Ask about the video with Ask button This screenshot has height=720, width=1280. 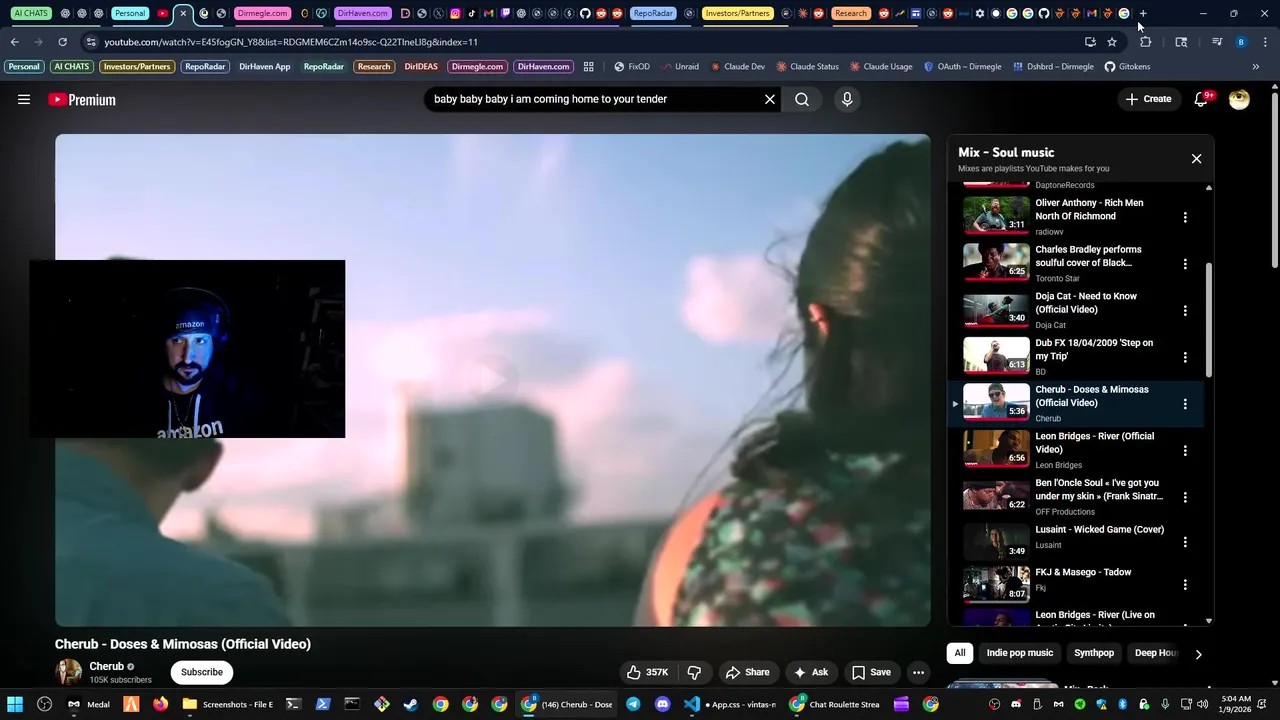tap(811, 672)
